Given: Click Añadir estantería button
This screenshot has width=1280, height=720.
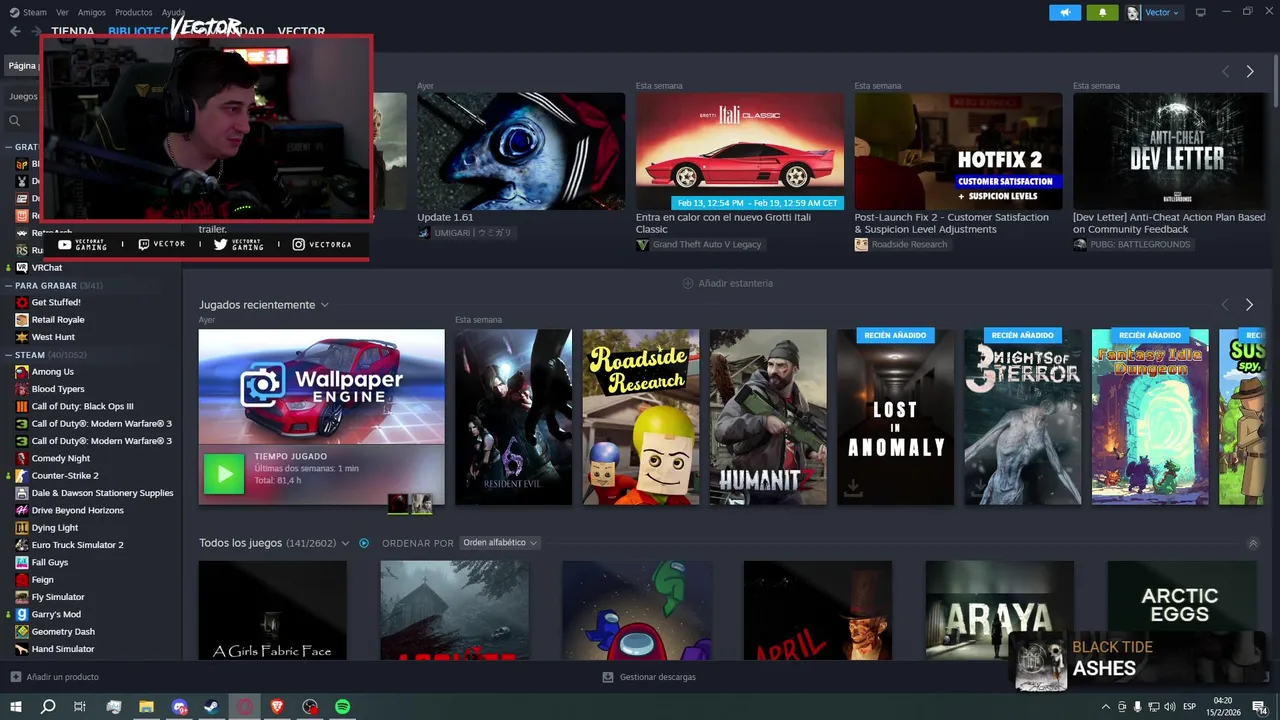Looking at the screenshot, I should [727, 283].
